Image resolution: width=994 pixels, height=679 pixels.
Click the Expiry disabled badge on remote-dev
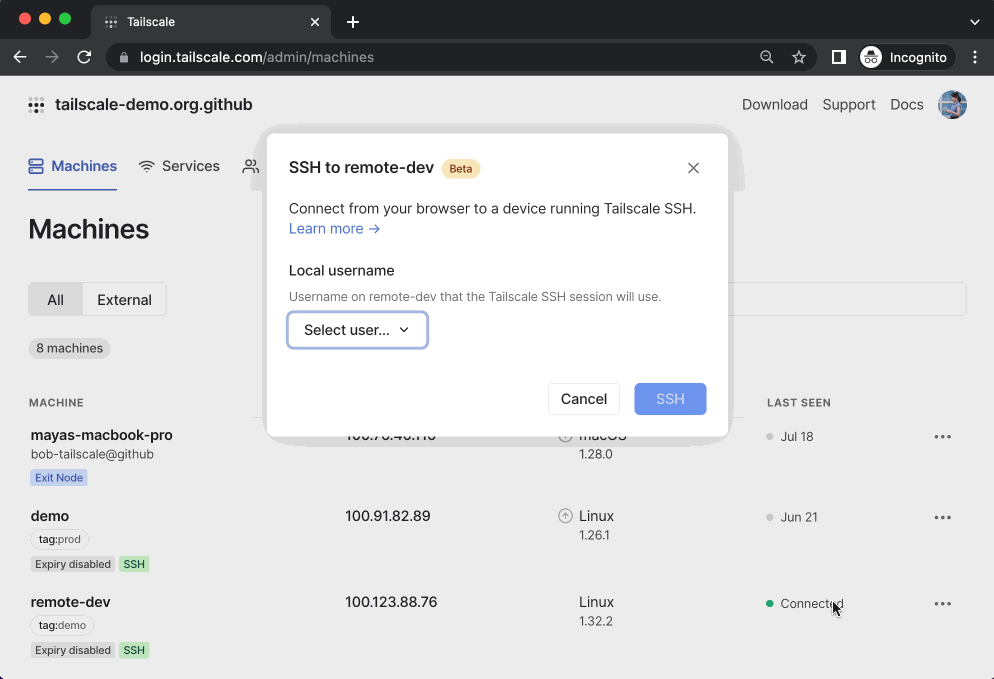pyautogui.click(x=73, y=650)
